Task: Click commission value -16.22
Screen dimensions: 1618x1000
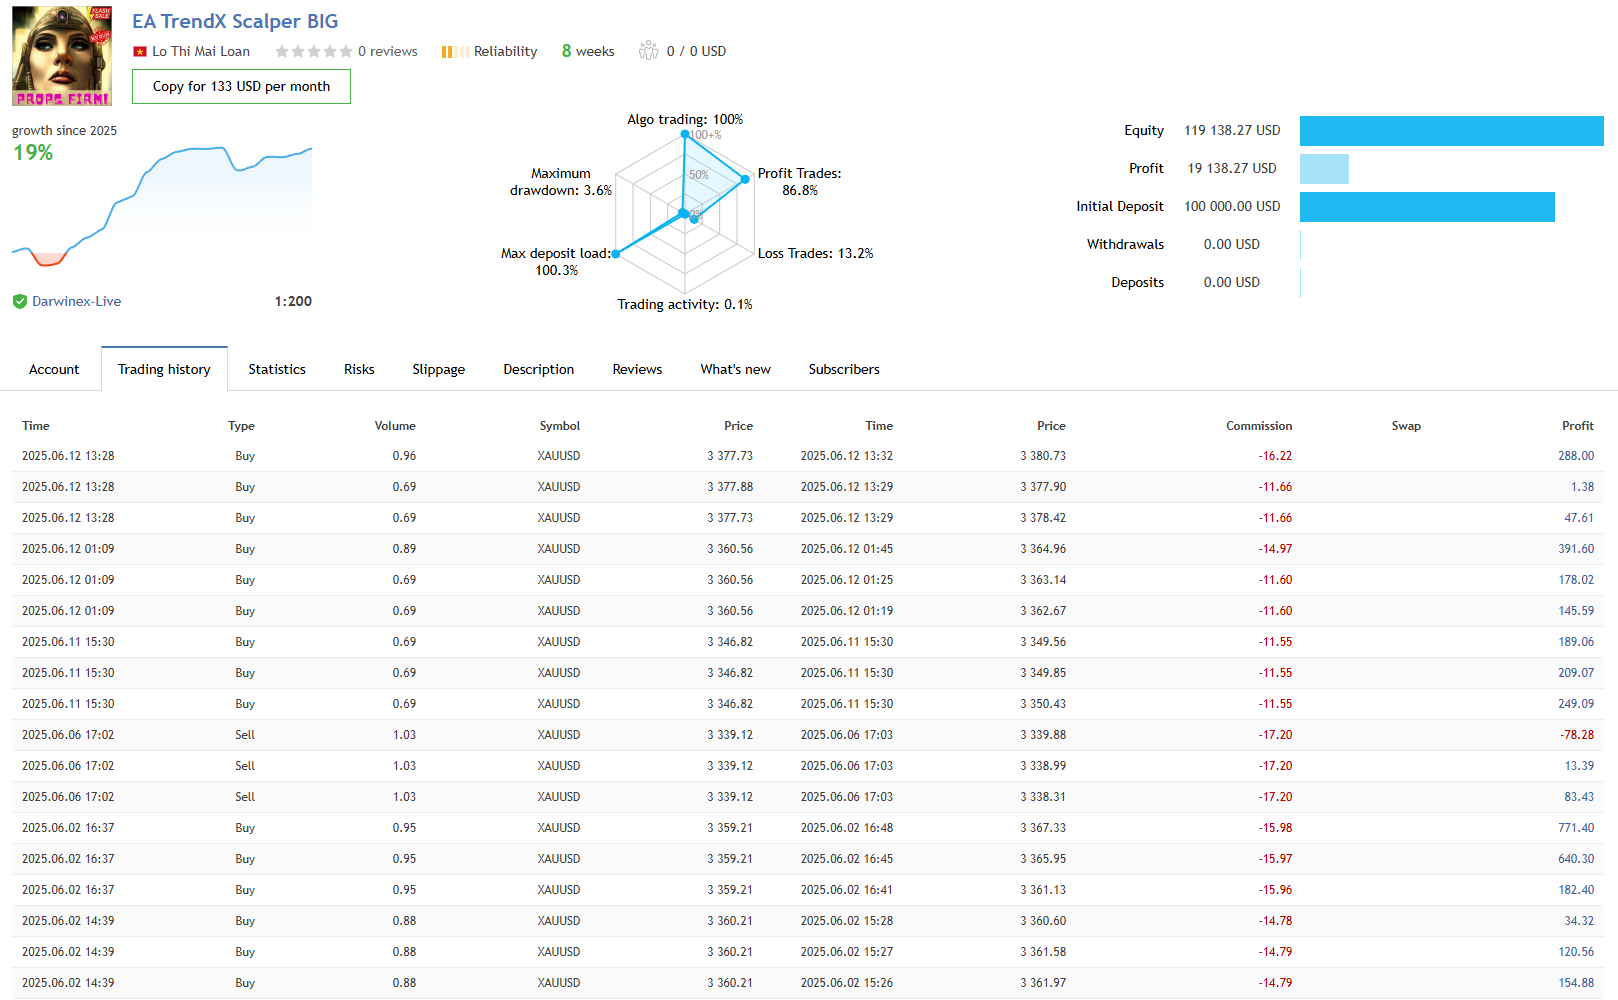Action: point(1275,456)
